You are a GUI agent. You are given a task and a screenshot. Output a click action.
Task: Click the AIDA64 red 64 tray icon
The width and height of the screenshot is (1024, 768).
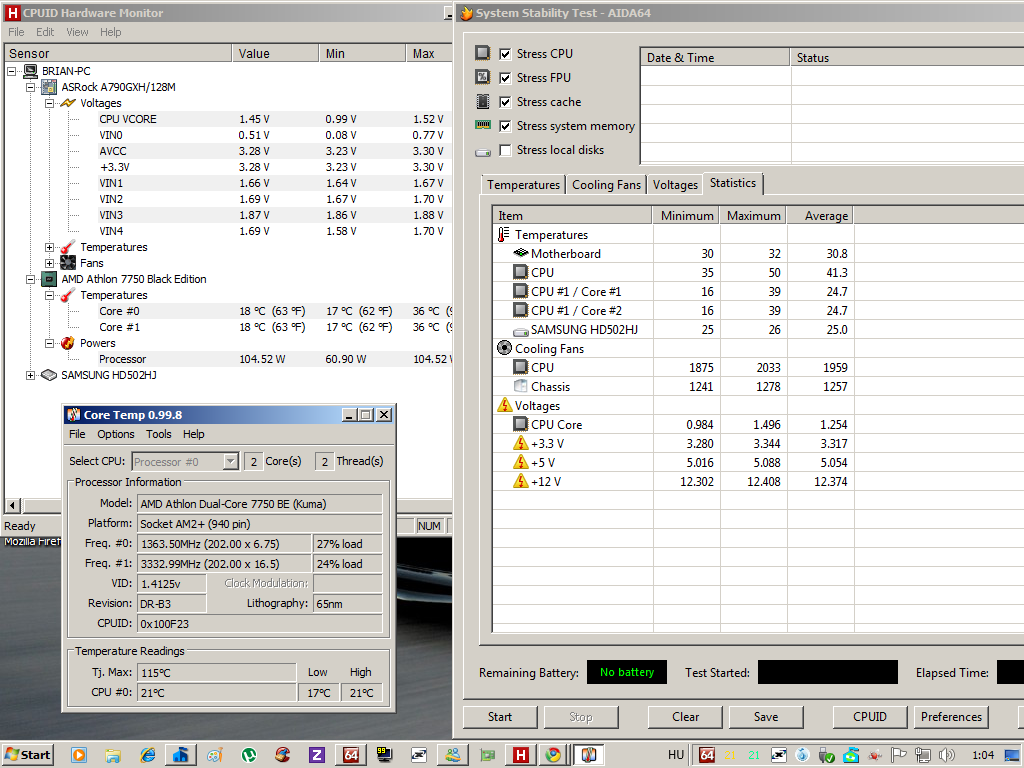707,755
